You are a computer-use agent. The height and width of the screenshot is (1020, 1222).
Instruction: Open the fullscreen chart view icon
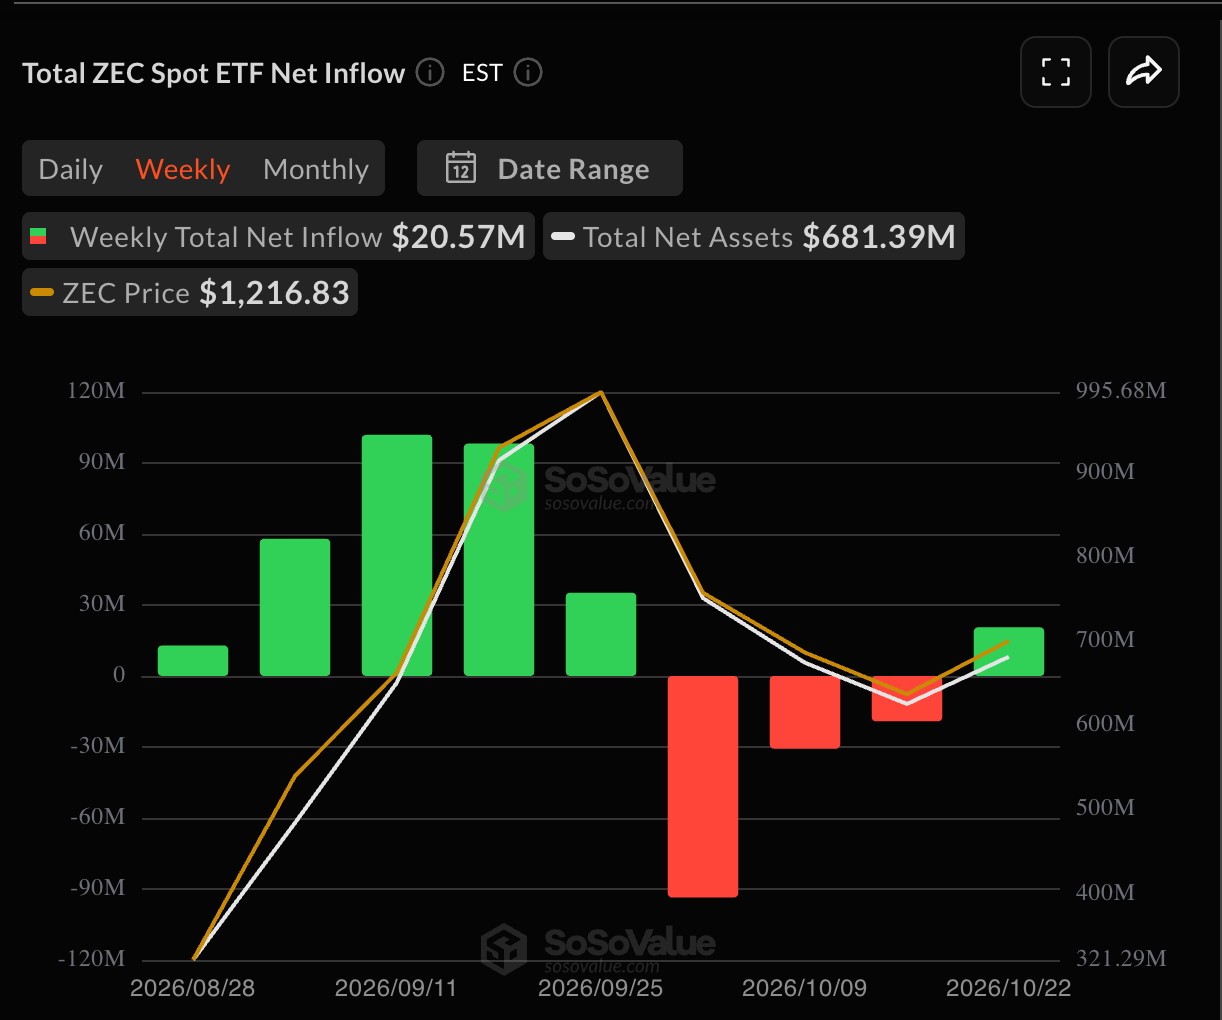(x=1056, y=72)
